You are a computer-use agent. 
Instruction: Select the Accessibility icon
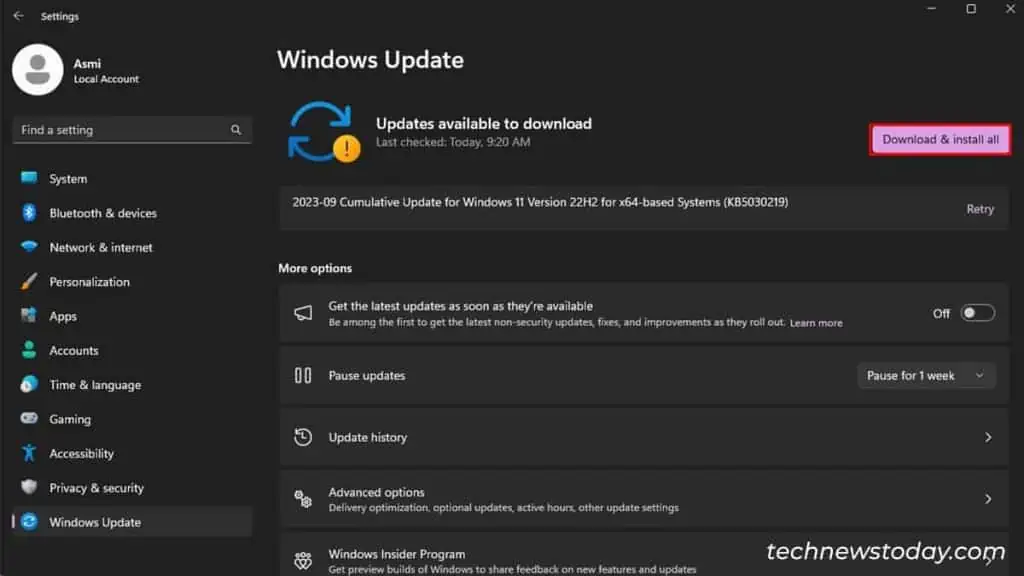coord(31,453)
